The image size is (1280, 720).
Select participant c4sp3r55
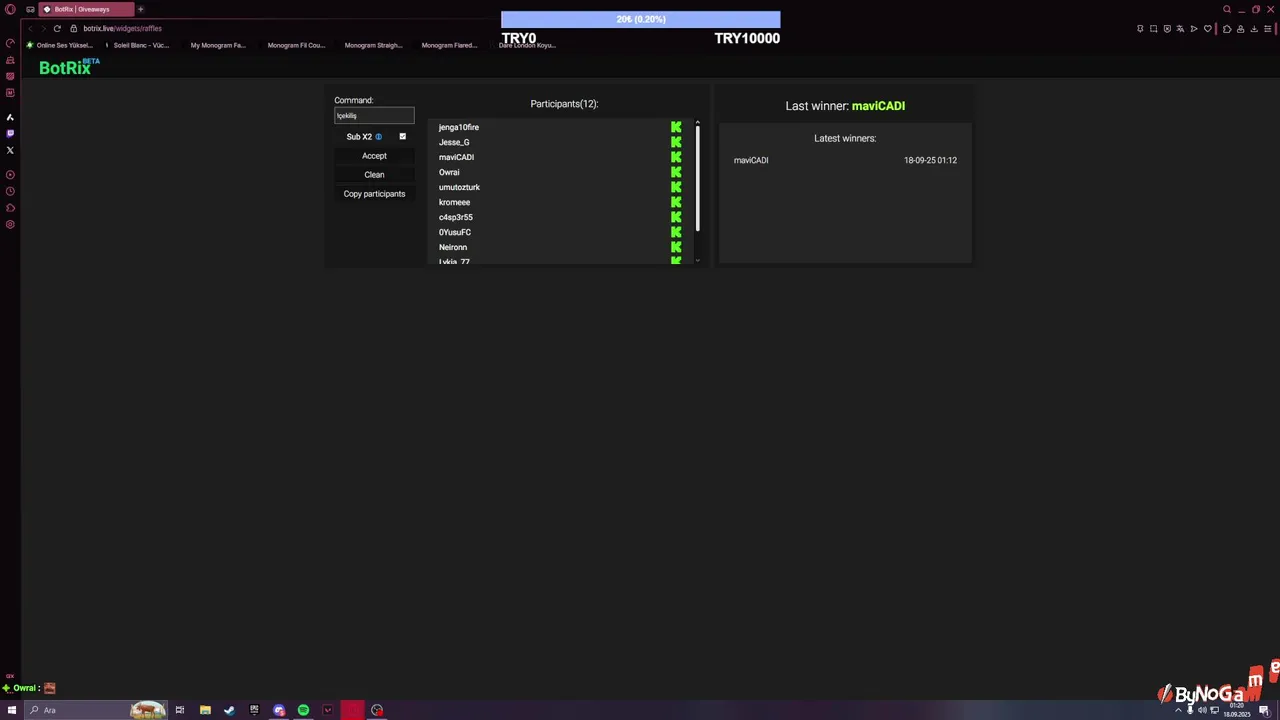[x=456, y=217]
